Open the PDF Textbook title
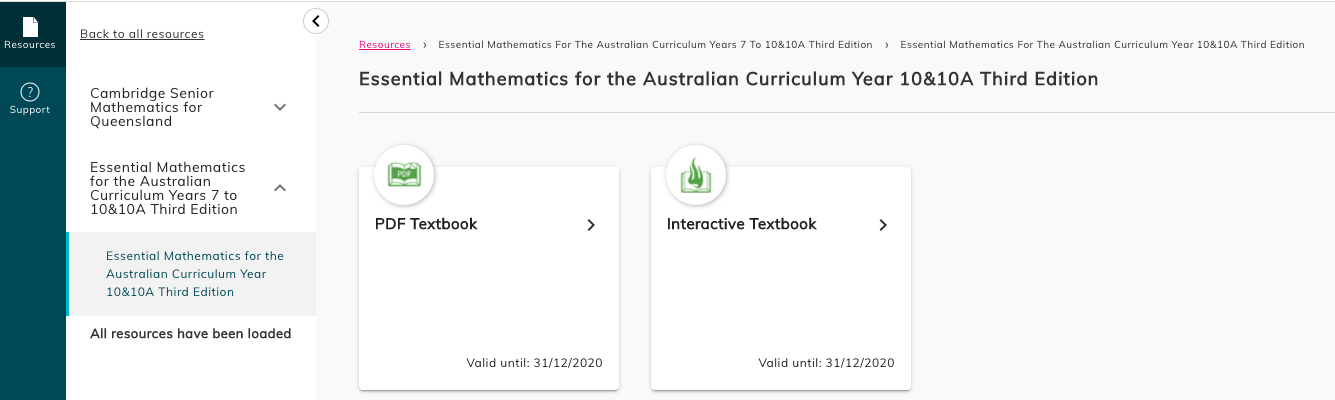1335x400 pixels. pyautogui.click(x=426, y=224)
